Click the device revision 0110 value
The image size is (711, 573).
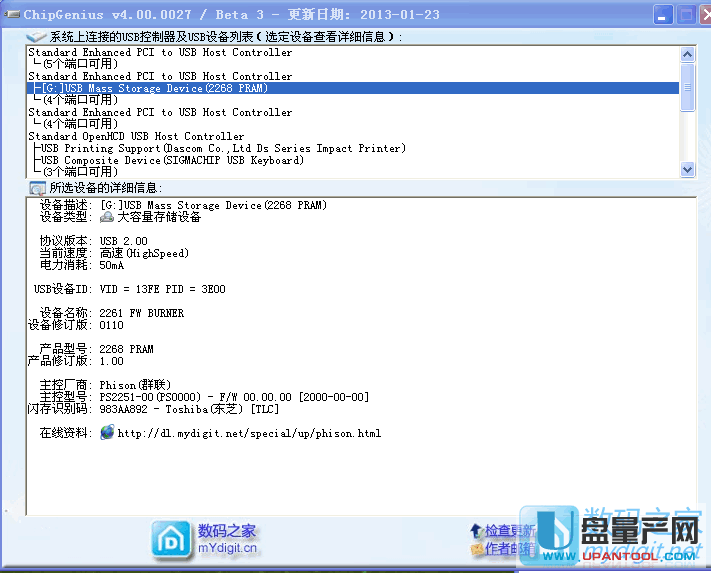point(112,325)
